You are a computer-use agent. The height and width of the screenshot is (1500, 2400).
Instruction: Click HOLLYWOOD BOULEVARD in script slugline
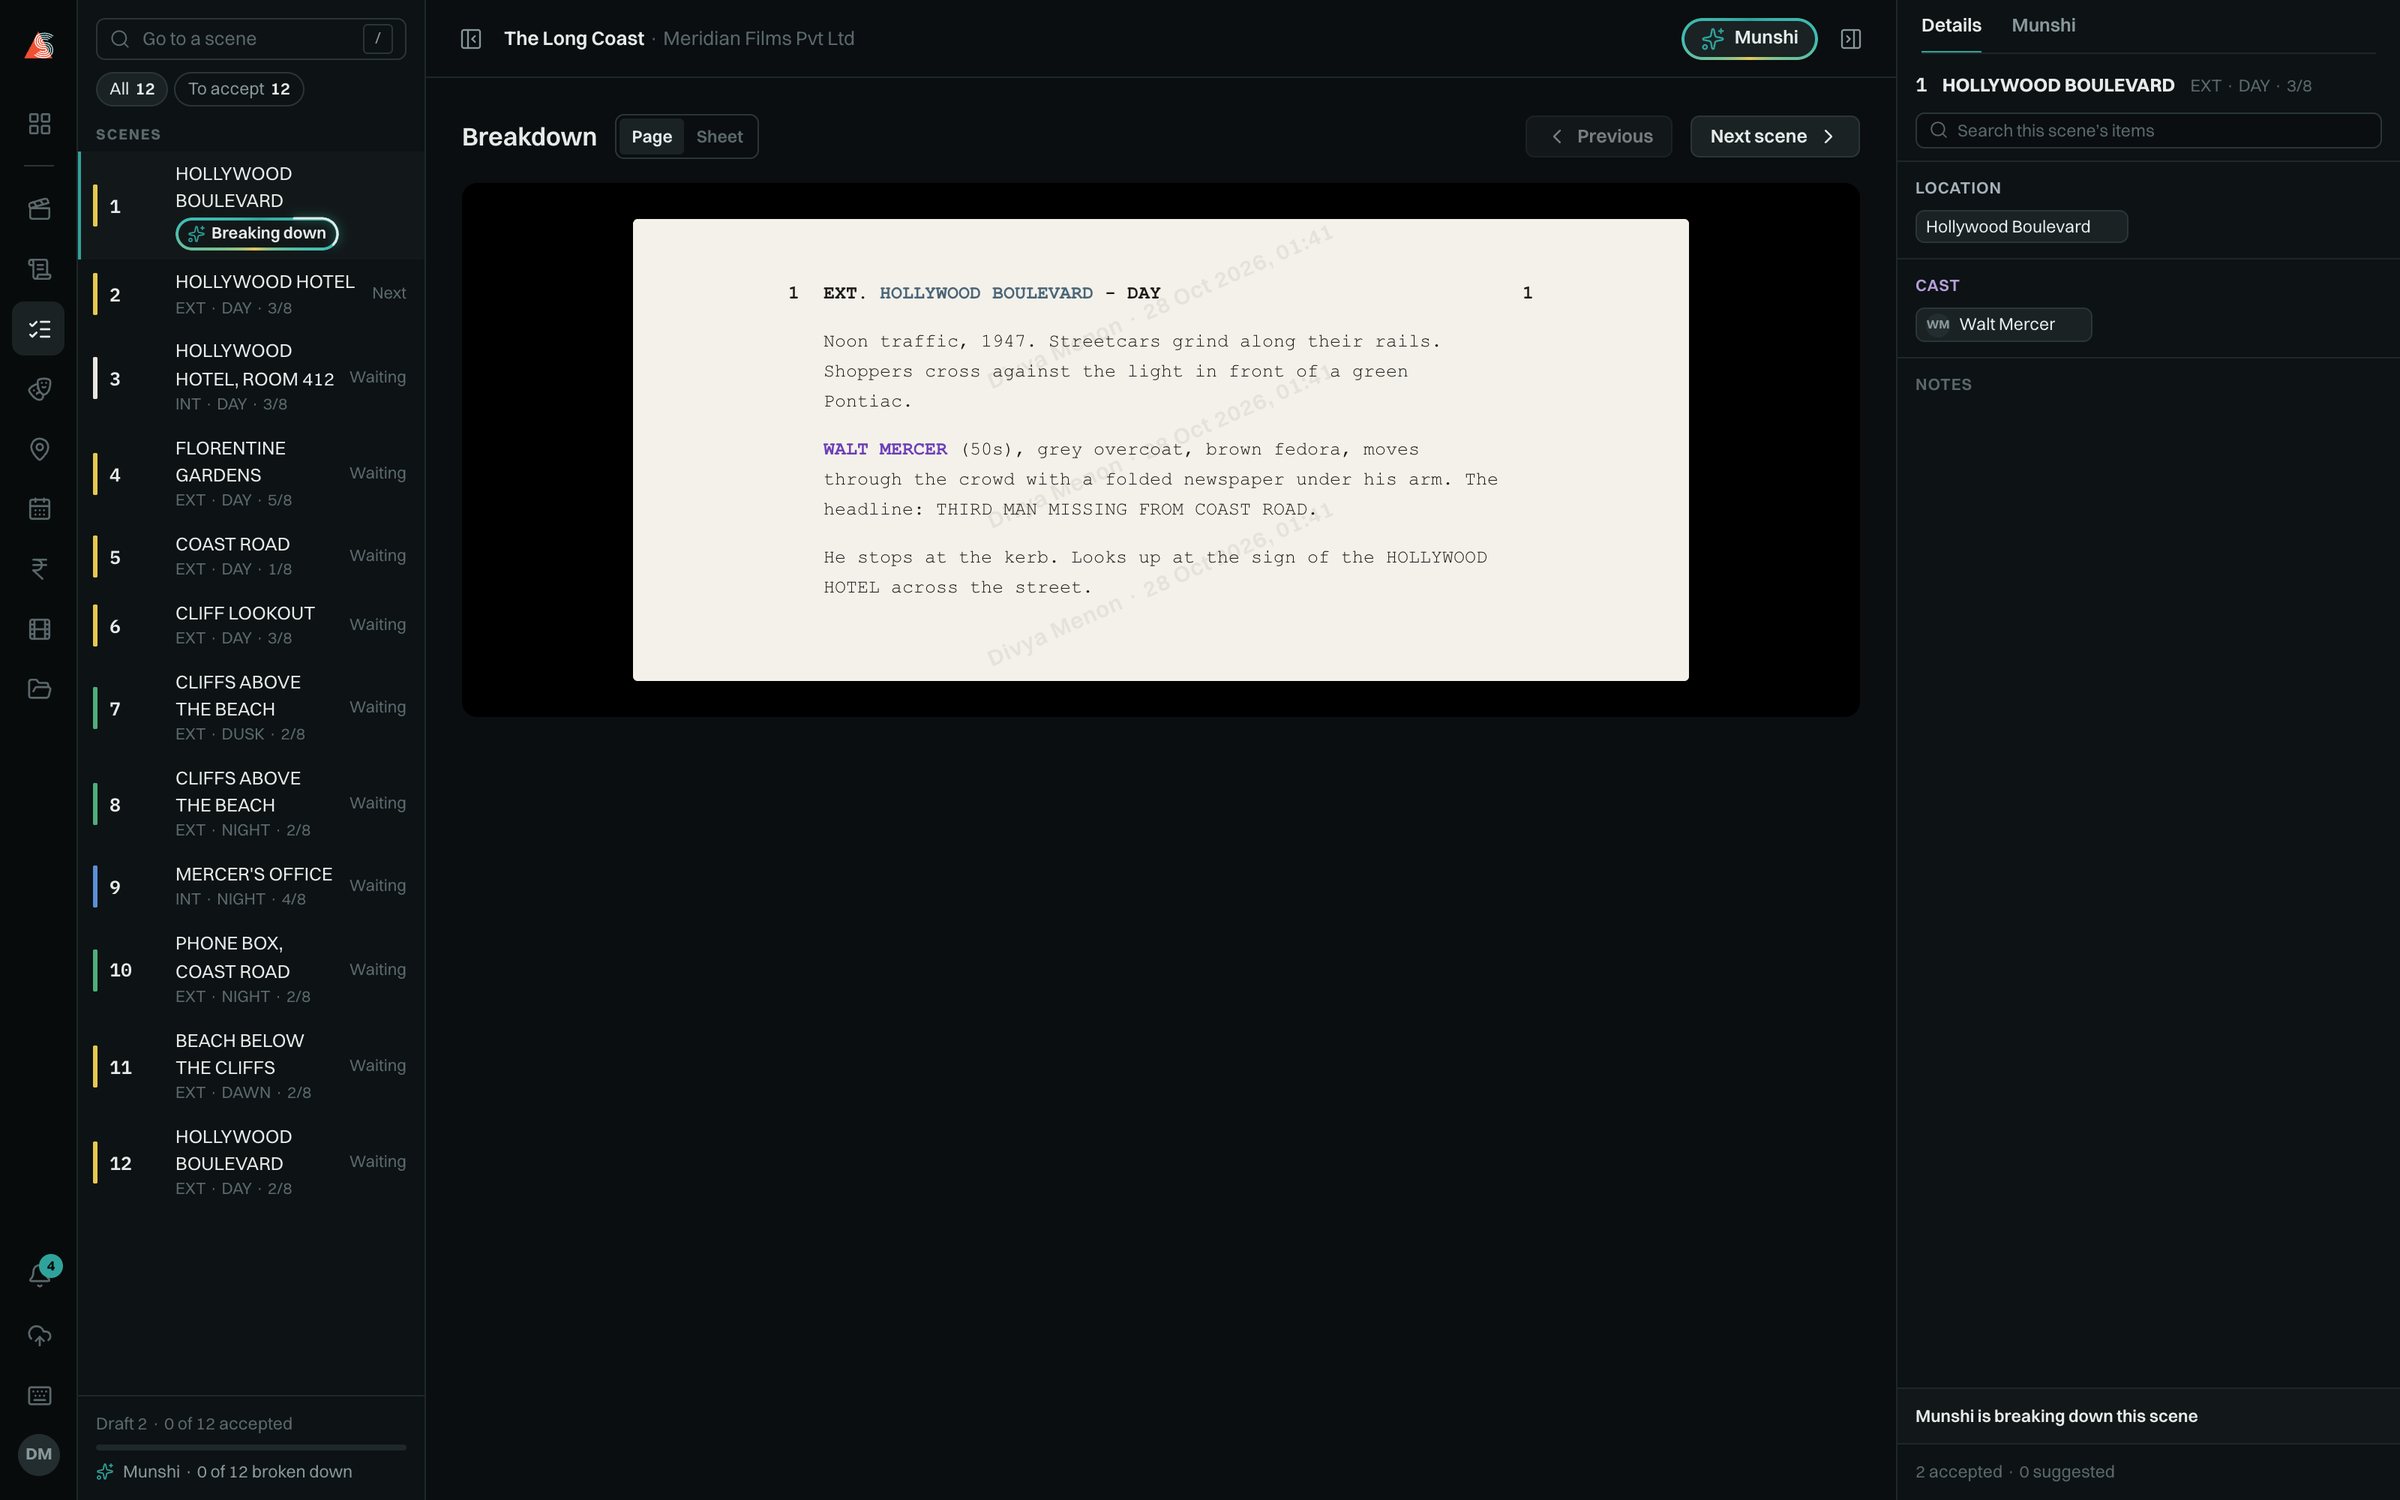pyautogui.click(x=986, y=293)
